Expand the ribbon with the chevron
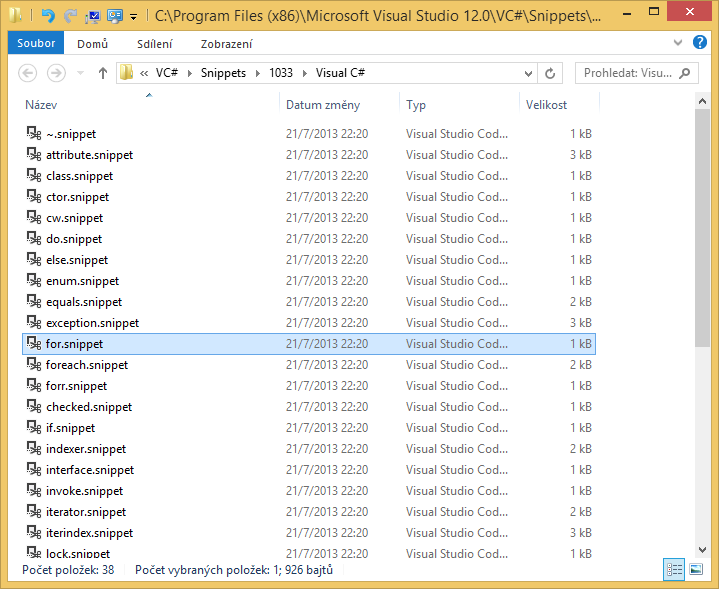This screenshot has height=589, width=719. 678,43
